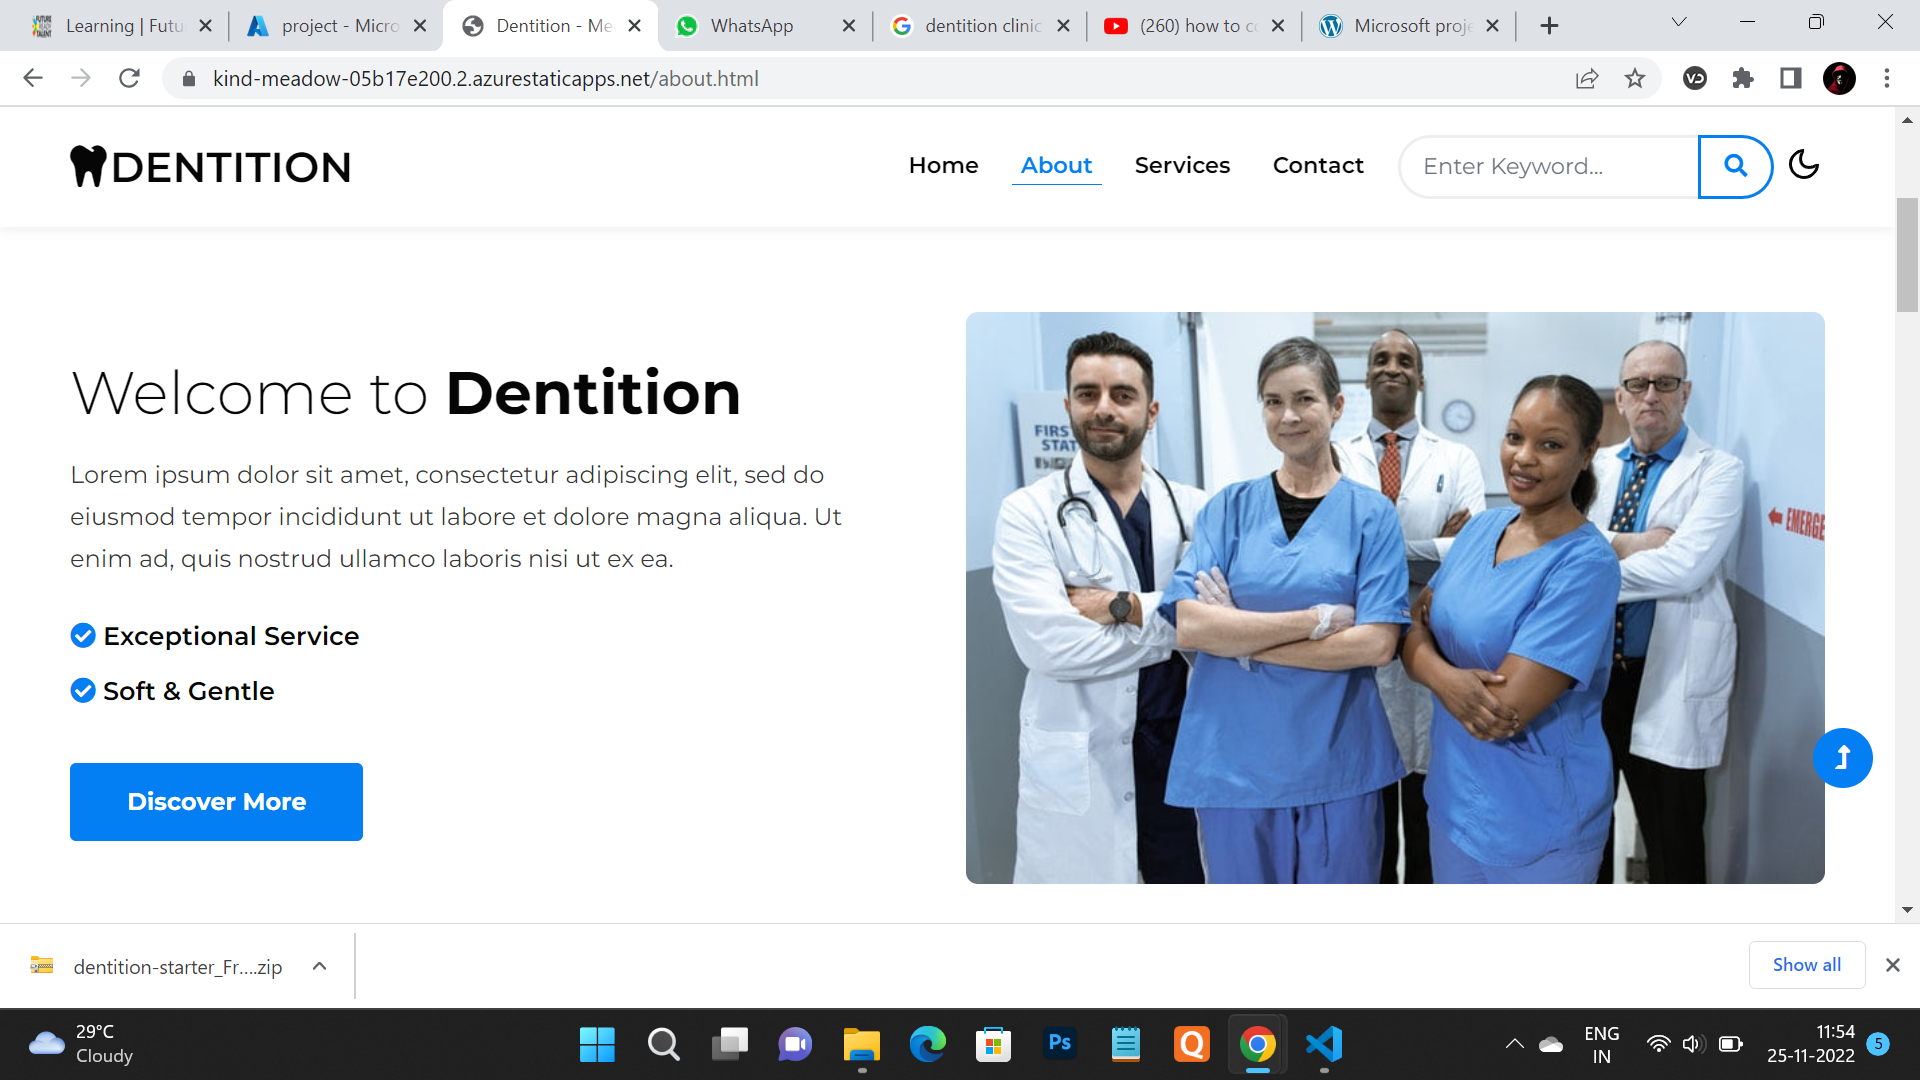
Task: Expand the dentition-starter zip download options
Action: coord(319,966)
